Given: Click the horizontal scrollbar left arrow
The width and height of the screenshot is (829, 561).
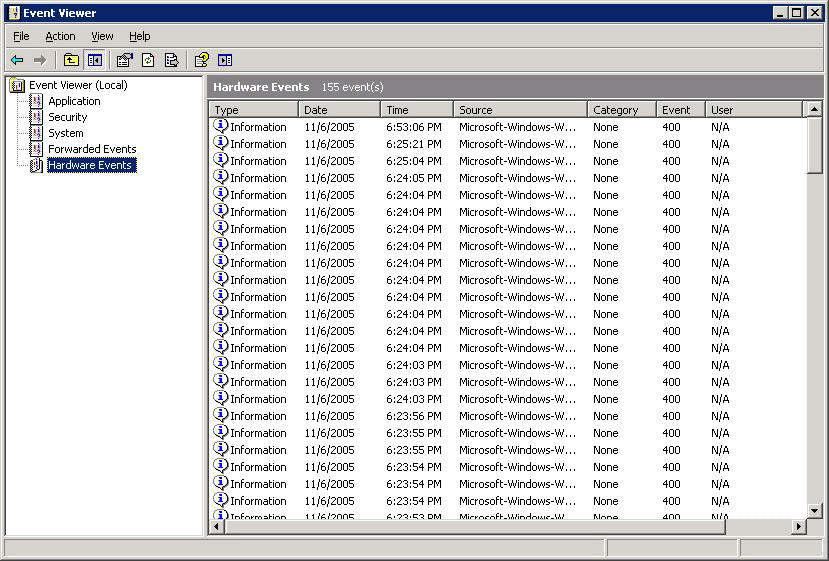Looking at the screenshot, I should [x=217, y=527].
